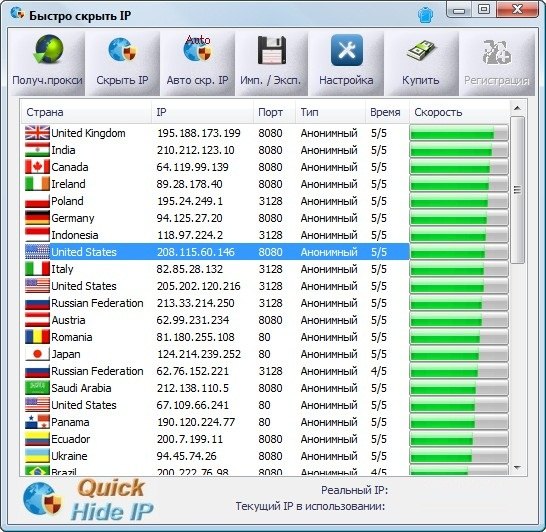Image resolution: width=546 pixels, height=532 pixels.
Task: Click the Реальный IP label
Action: 354,490
